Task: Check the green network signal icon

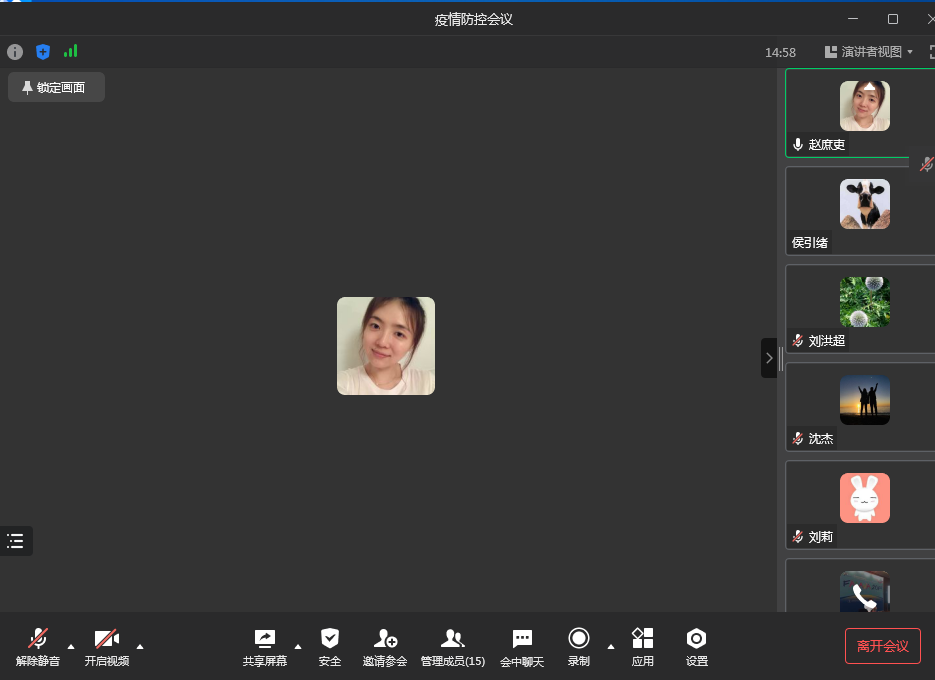Action: click(x=70, y=51)
